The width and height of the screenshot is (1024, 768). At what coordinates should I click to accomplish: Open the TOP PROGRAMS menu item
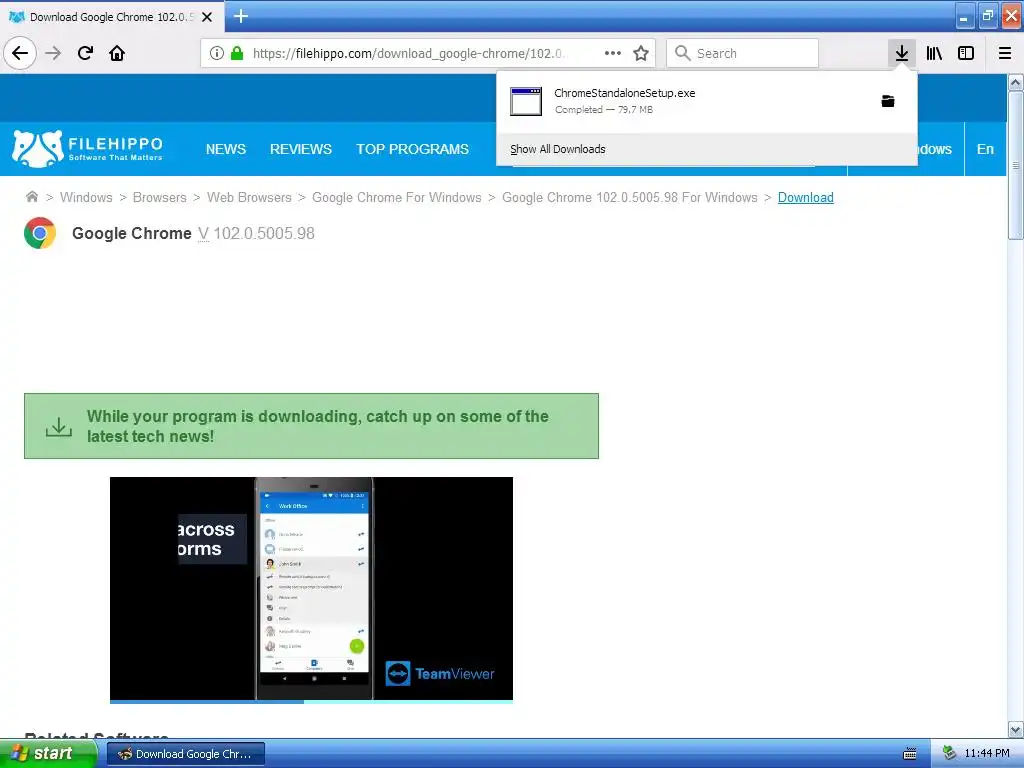[x=412, y=149]
